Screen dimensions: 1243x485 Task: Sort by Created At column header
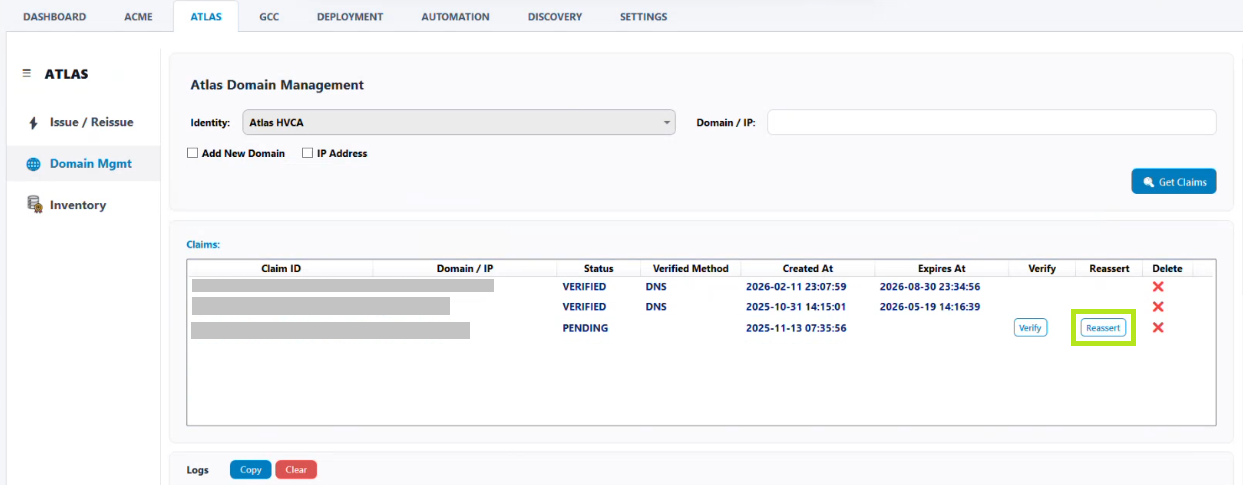808,269
